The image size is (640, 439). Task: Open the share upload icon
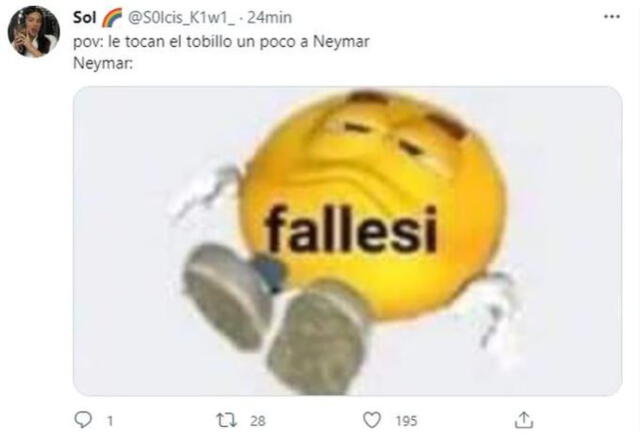tap(524, 420)
